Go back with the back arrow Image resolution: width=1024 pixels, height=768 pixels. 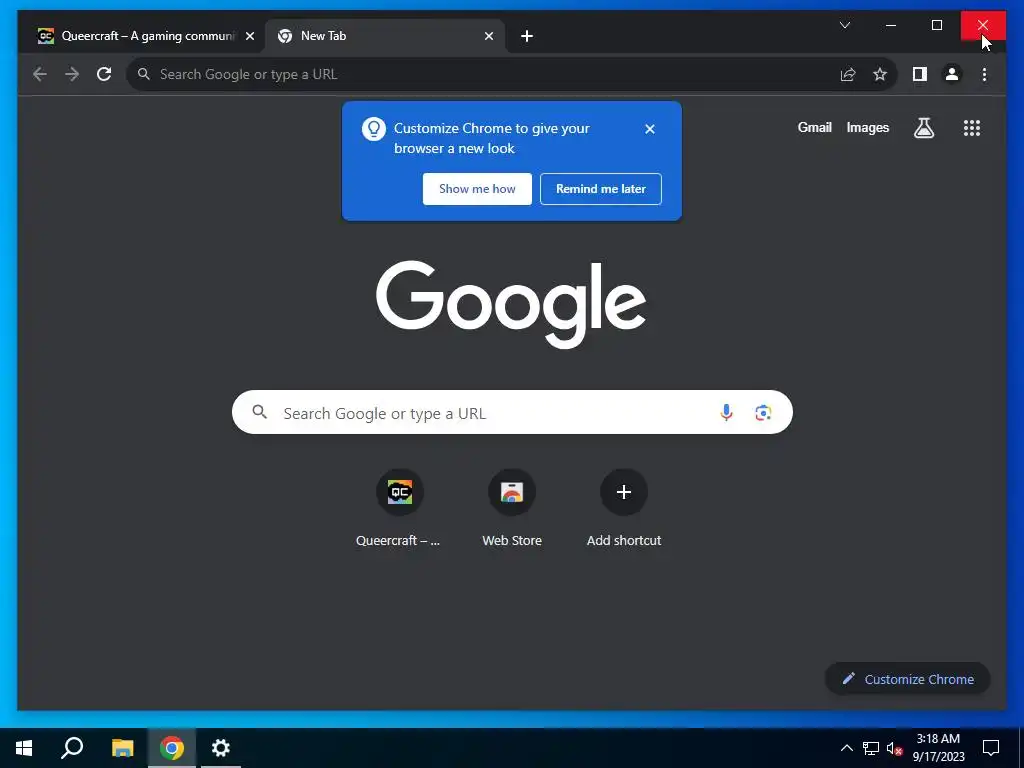coord(40,74)
